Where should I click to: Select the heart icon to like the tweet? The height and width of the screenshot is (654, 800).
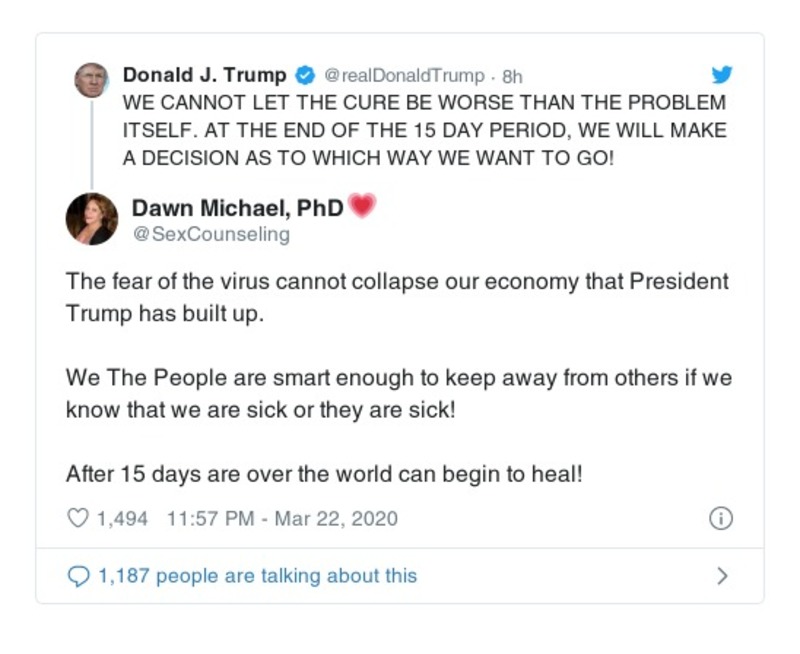pos(78,519)
